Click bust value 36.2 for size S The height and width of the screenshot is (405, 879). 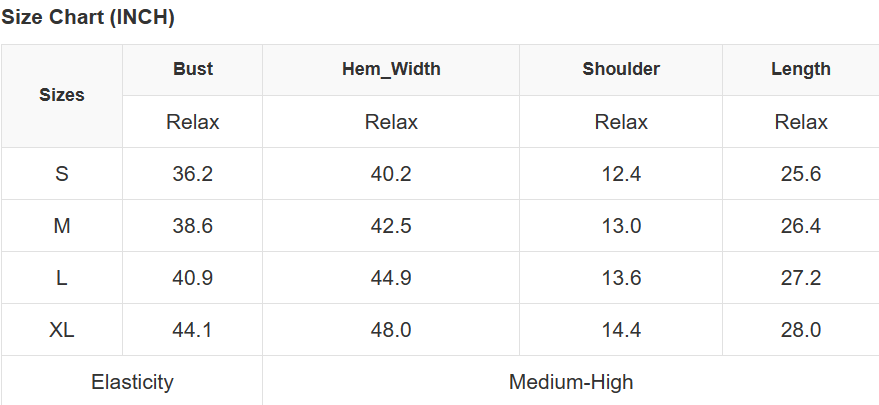193,174
